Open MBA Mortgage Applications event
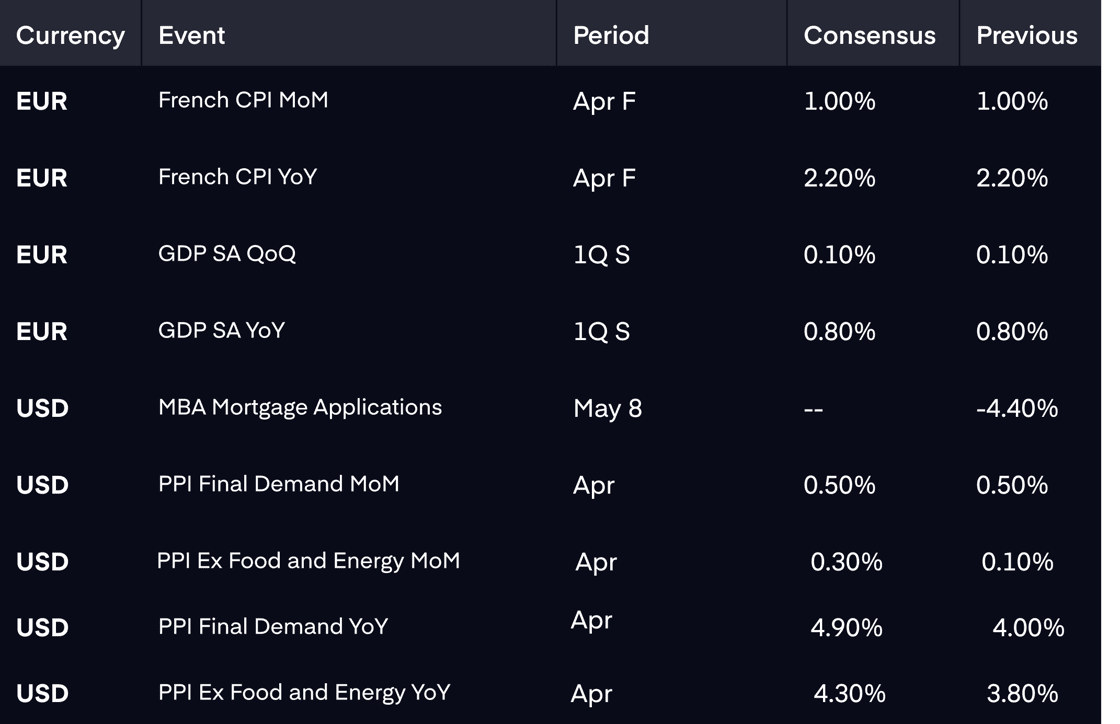1120x724 pixels. pyautogui.click(x=300, y=407)
